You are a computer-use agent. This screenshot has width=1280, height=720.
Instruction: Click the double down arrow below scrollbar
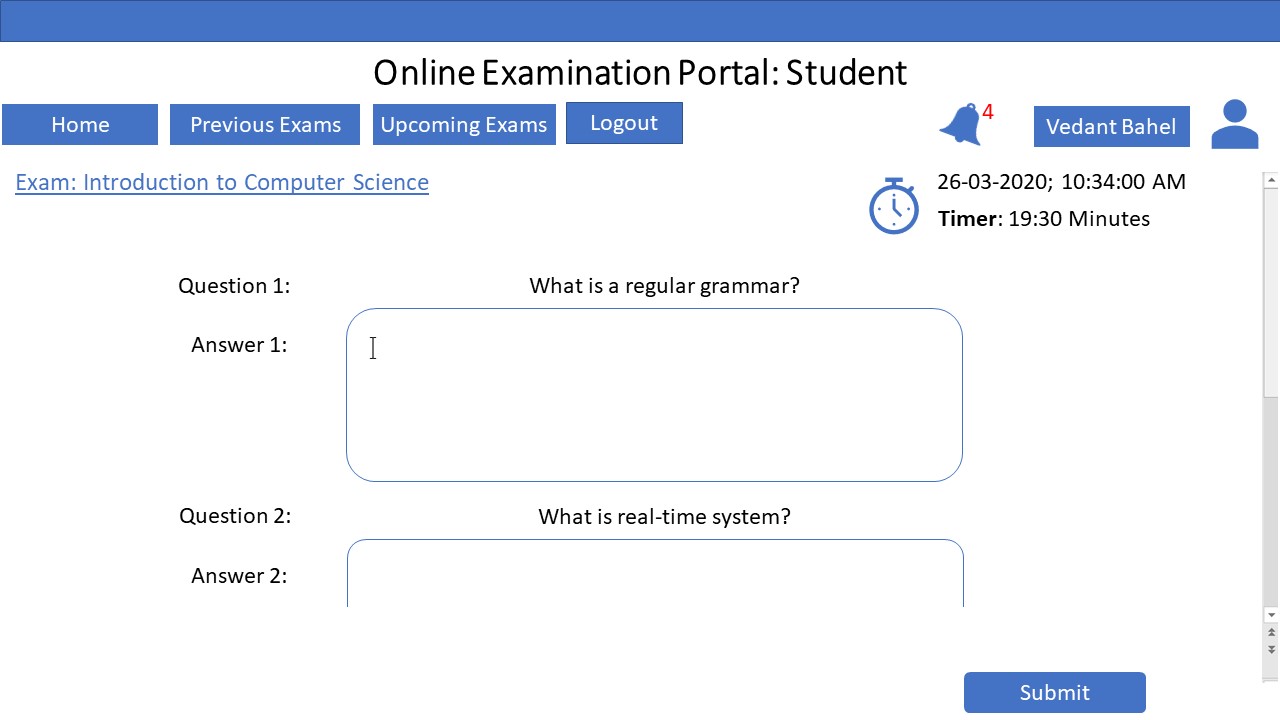1271,649
